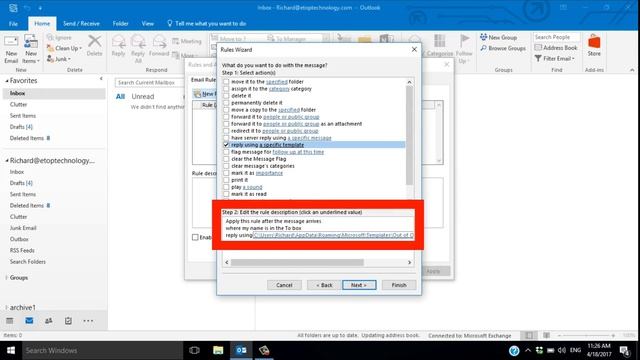Open Task View on the taskbar
Image resolution: width=640 pixels, height=360 pixels.
point(194,350)
